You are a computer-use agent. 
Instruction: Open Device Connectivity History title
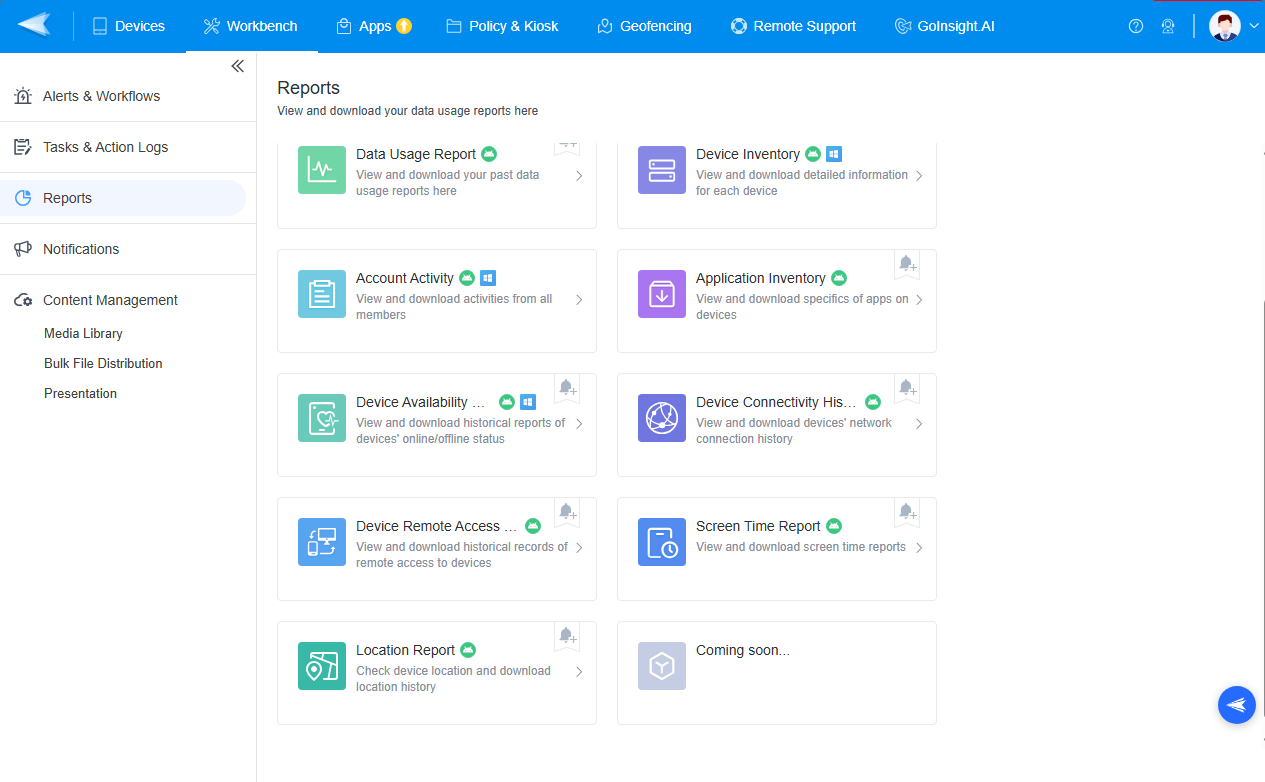[x=776, y=402]
